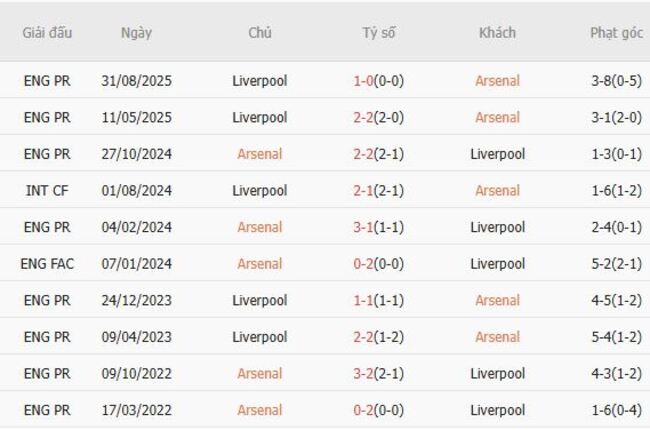Open the 2-1(2-1) score from 01/08/2024

(x=378, y=191)
